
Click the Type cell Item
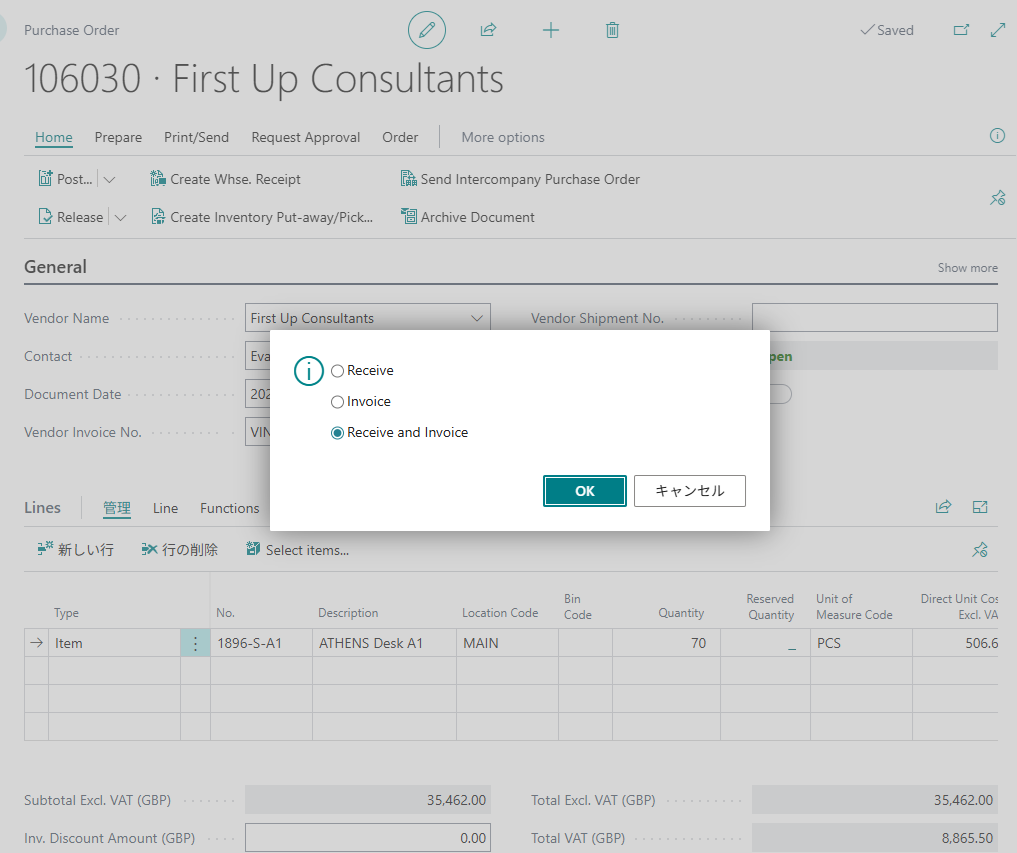tap(114, 643)
